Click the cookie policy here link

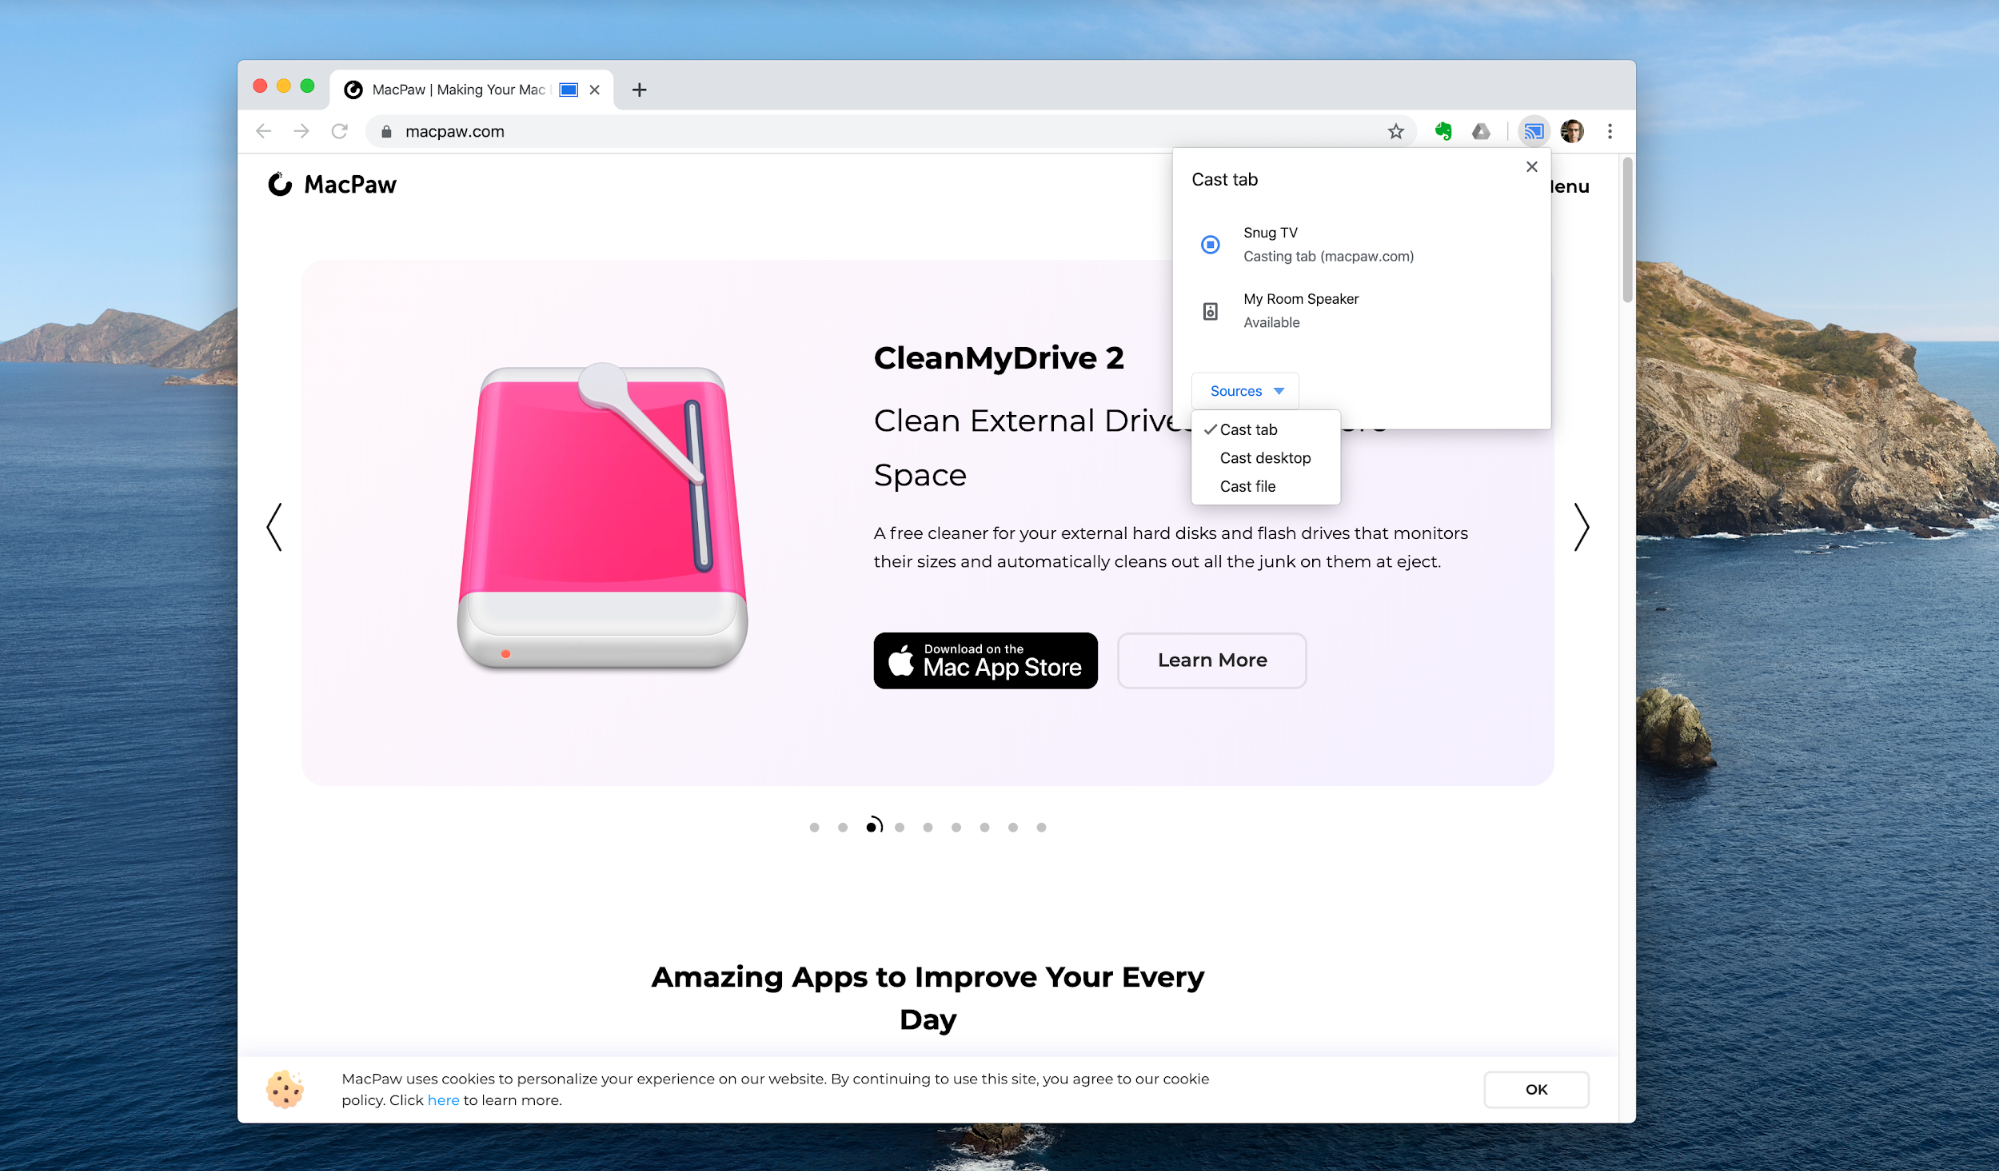[x=442, y=1101]
